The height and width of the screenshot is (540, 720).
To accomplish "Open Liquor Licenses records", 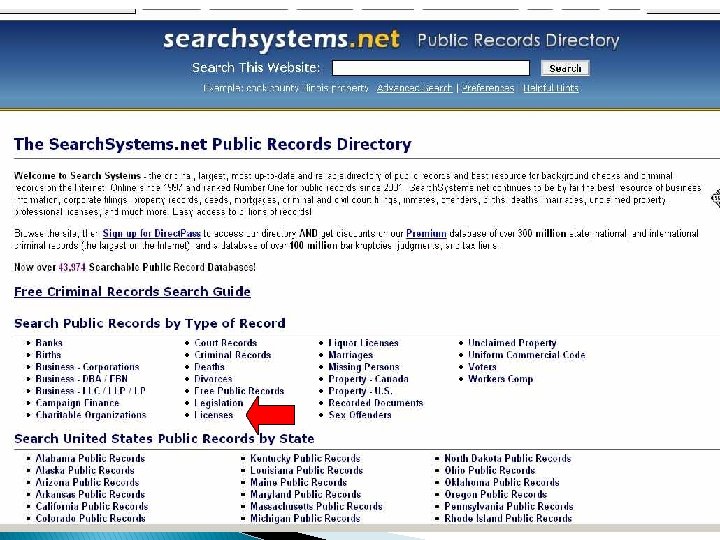I will 363,343.
